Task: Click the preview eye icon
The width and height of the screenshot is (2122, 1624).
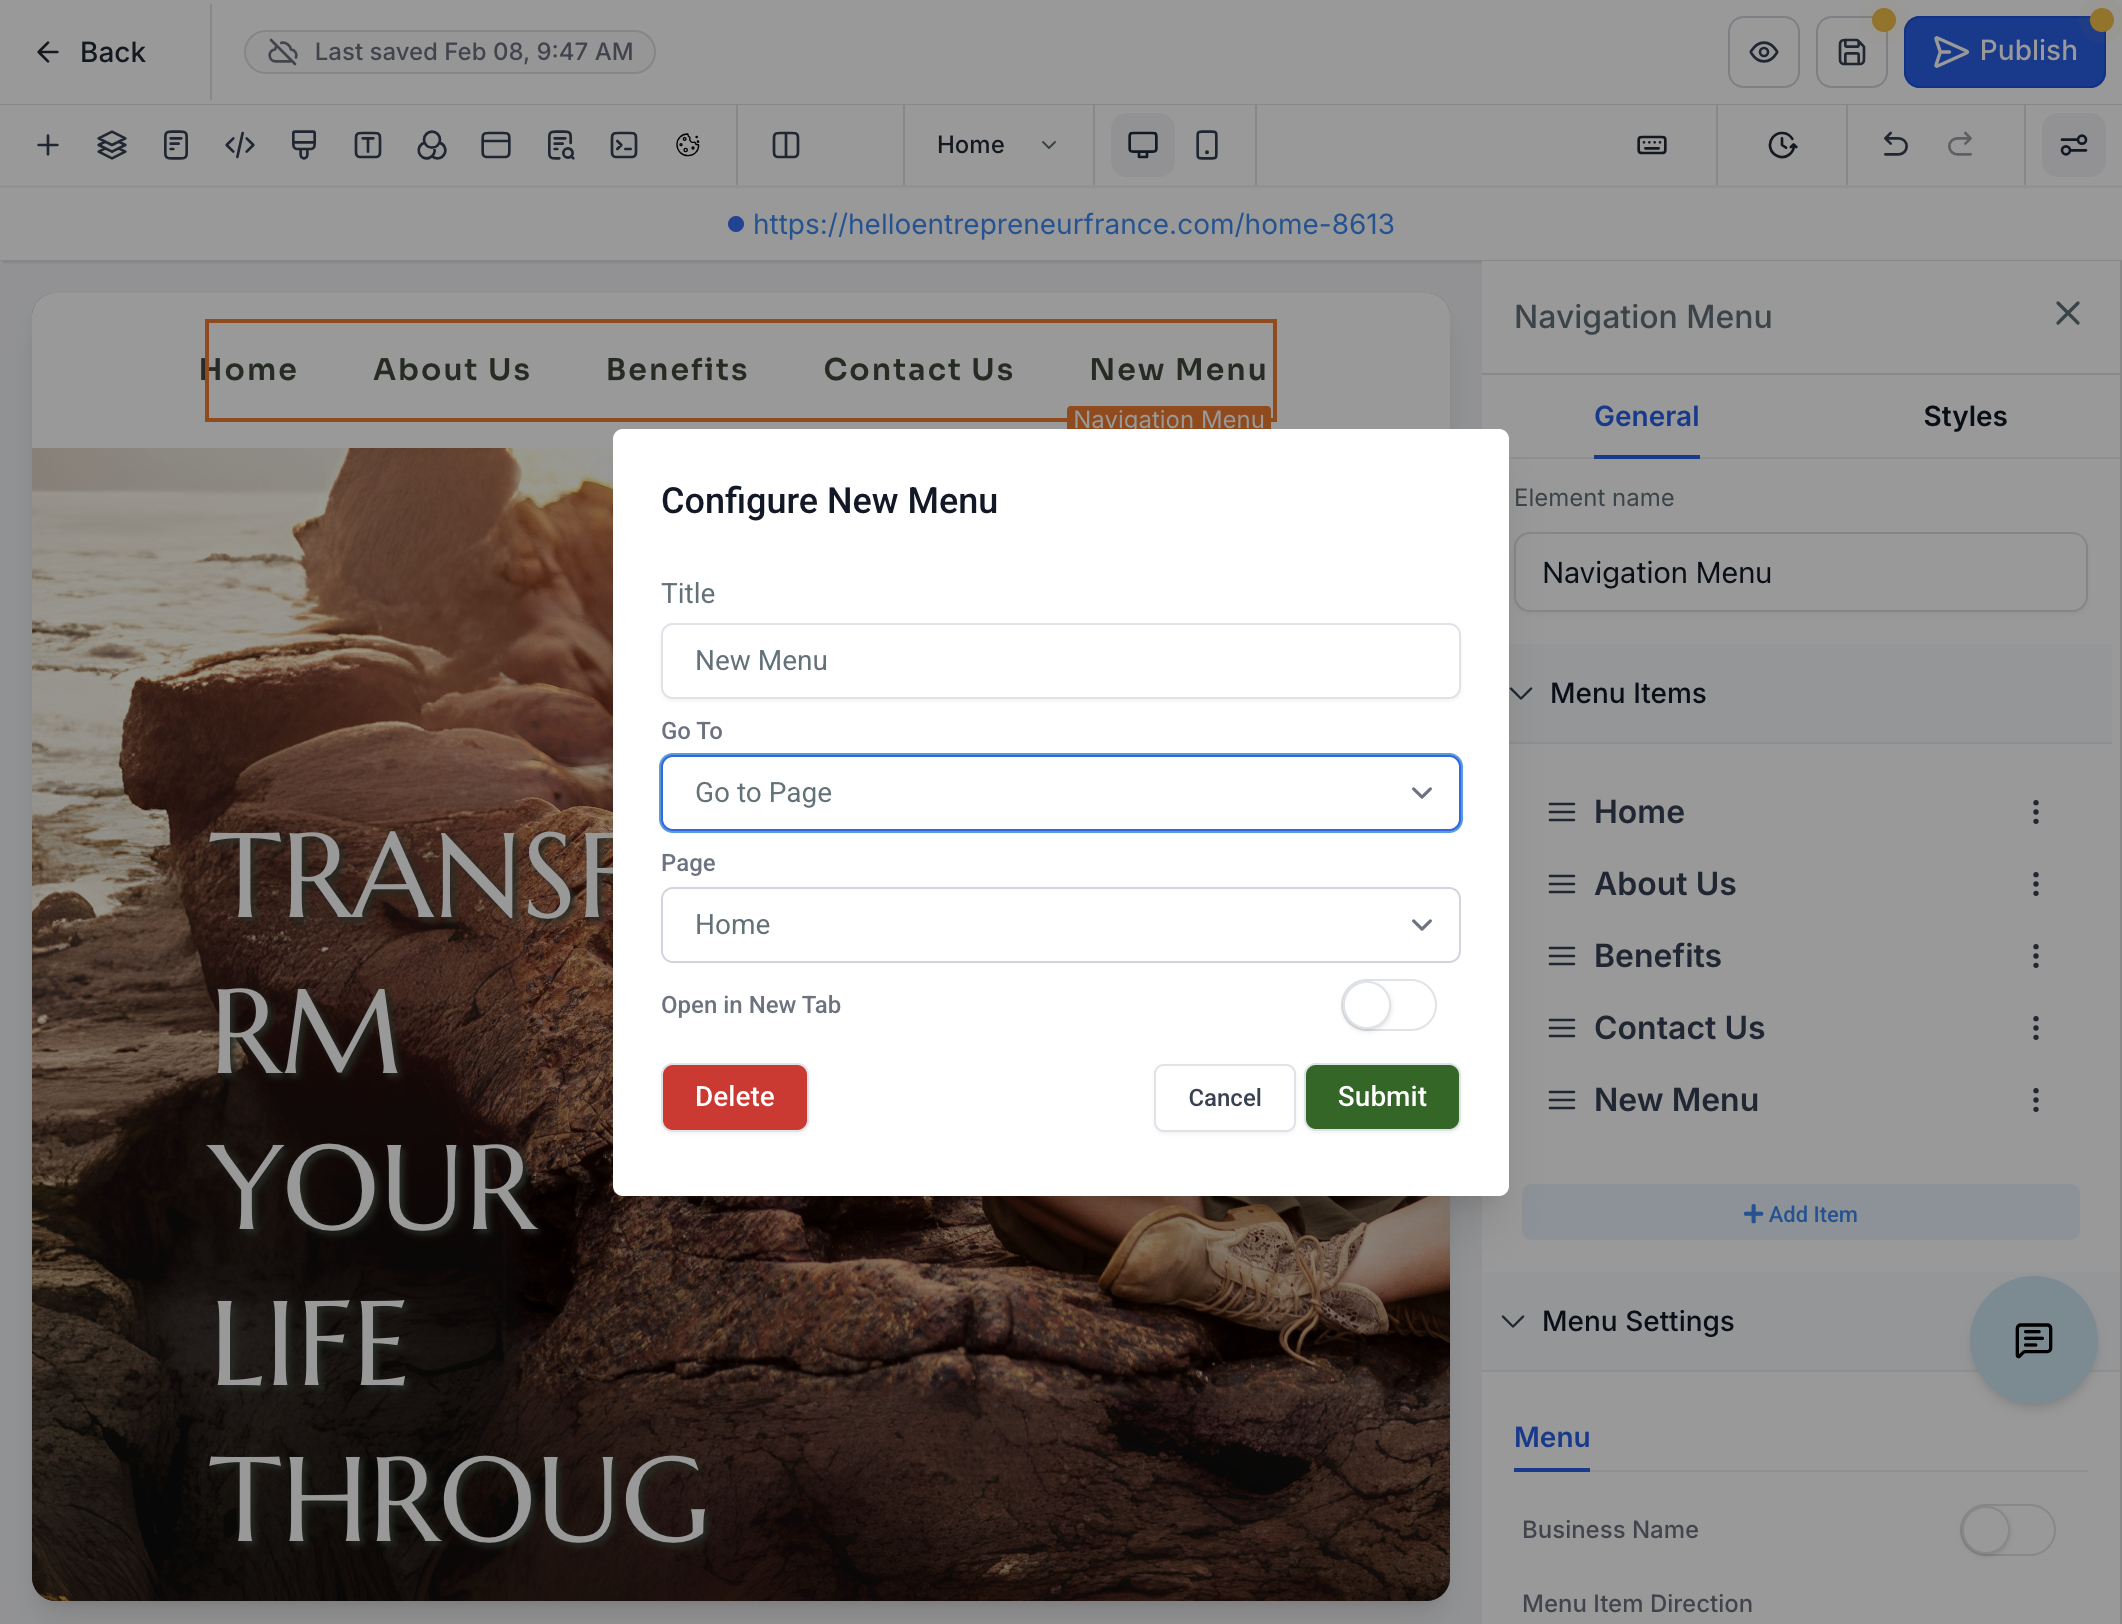Action: pyautogui.click(x=1764, y=52)
